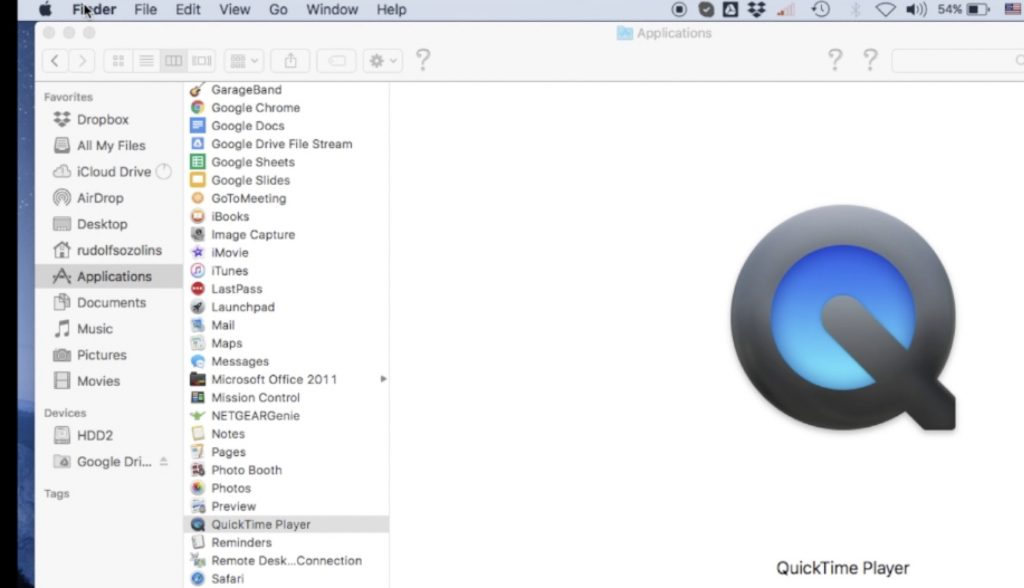The width and height of the screenshot is (1024, 588).
Task: Open the arrange items dropdown
Action: pyautogui.click(x=244, y=61)
